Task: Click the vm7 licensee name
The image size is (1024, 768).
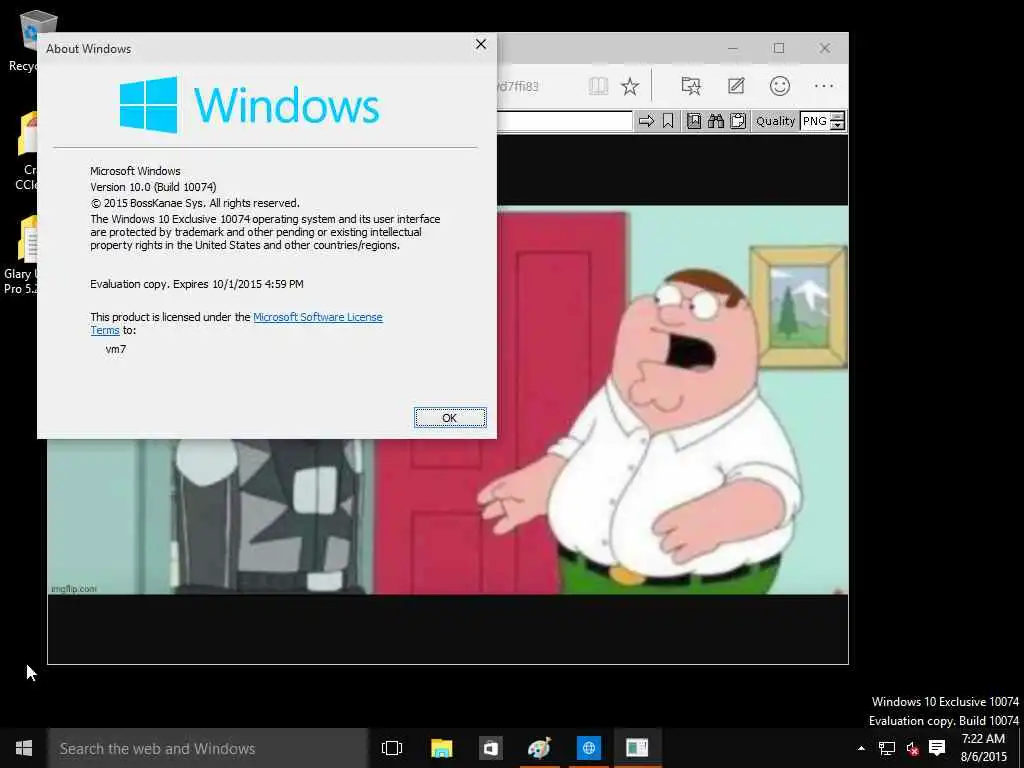Action: (x=116, y=349)
